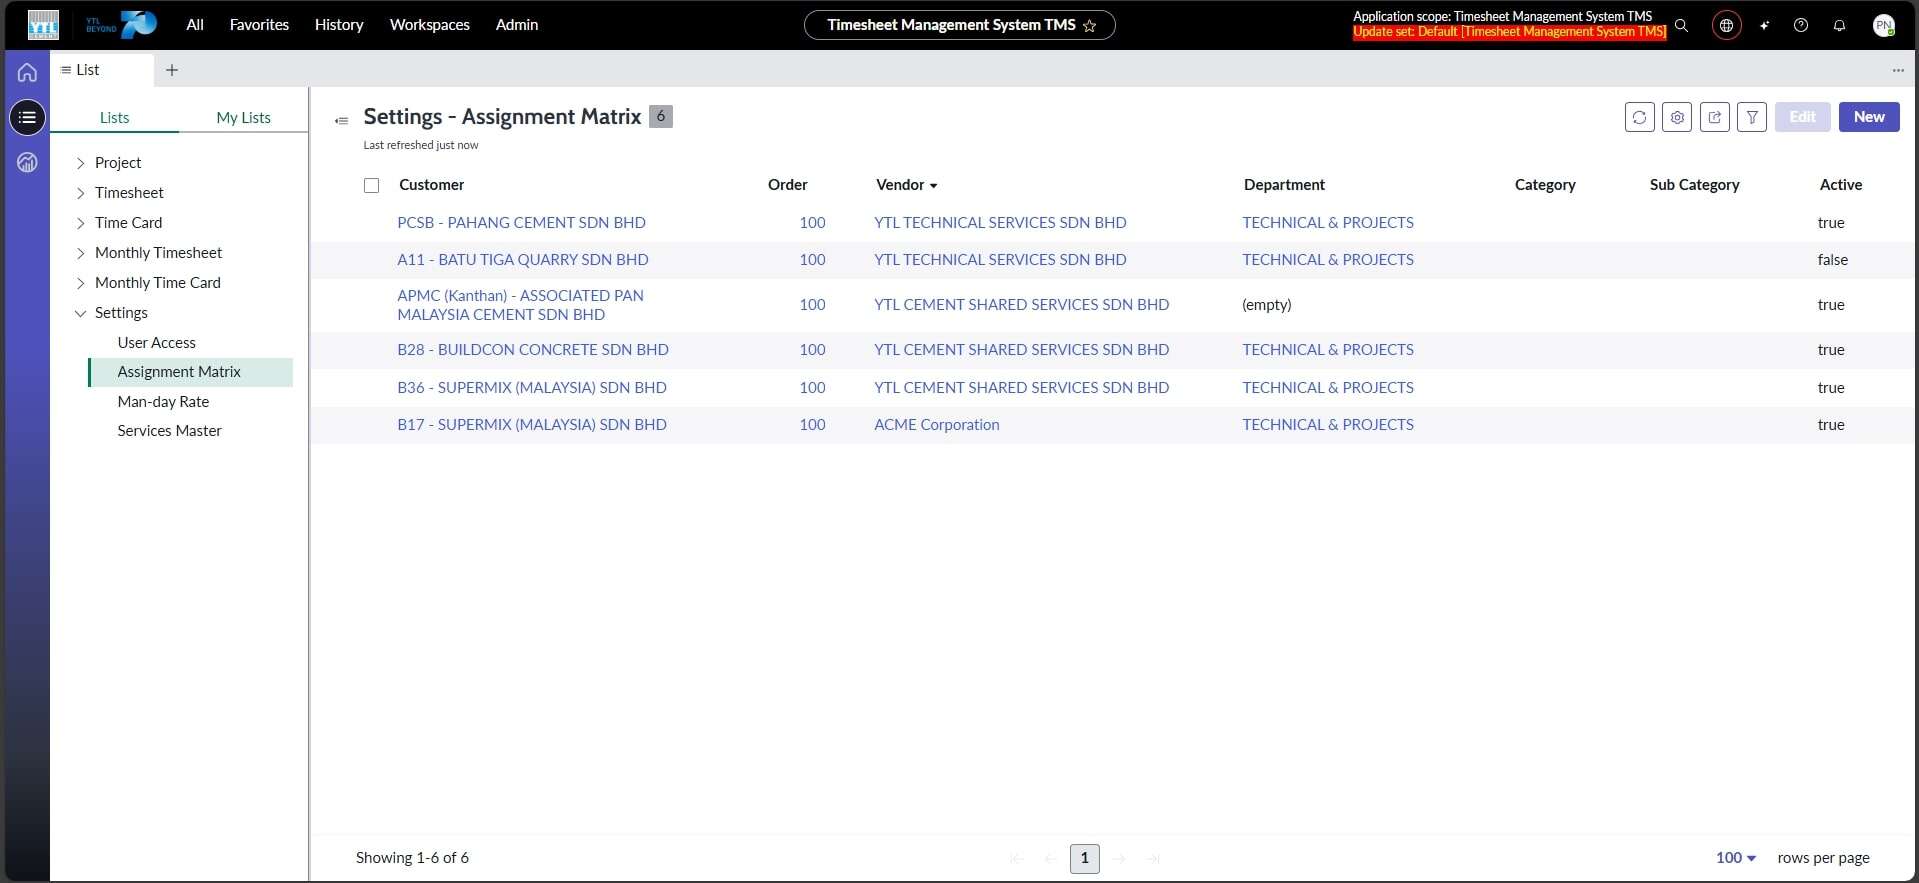Screen dimensions: 1919x883
Task: Click the New button
Action: click(x=1868, y=117)
